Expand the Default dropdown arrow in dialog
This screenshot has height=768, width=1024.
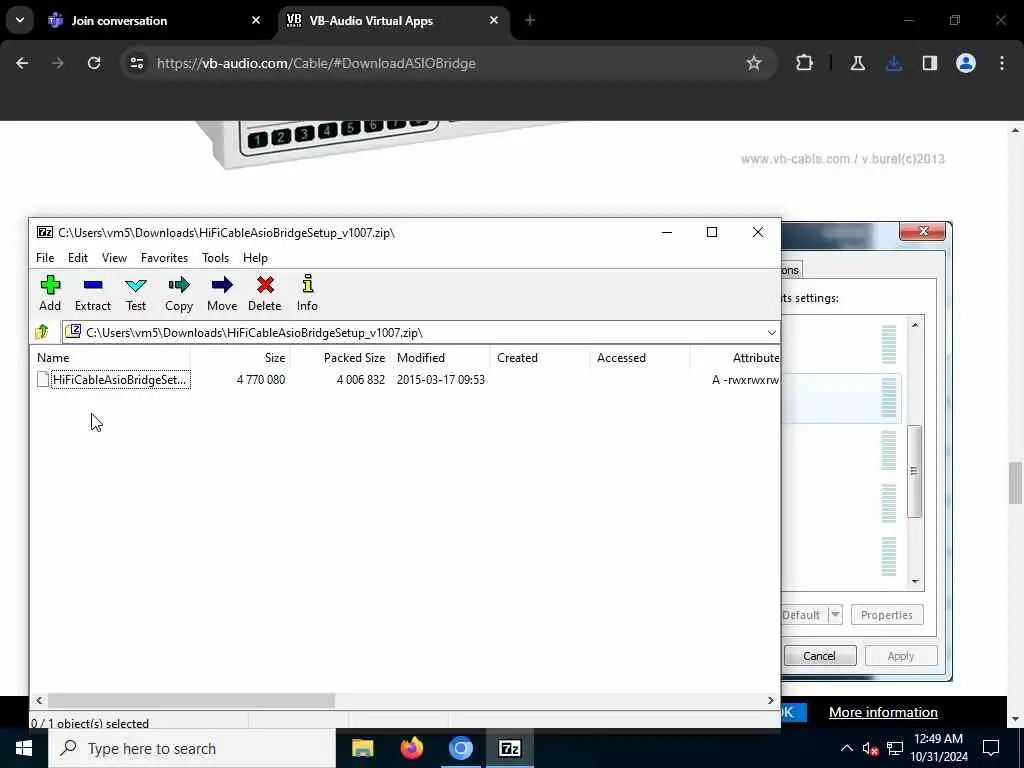tap(835, 615)
